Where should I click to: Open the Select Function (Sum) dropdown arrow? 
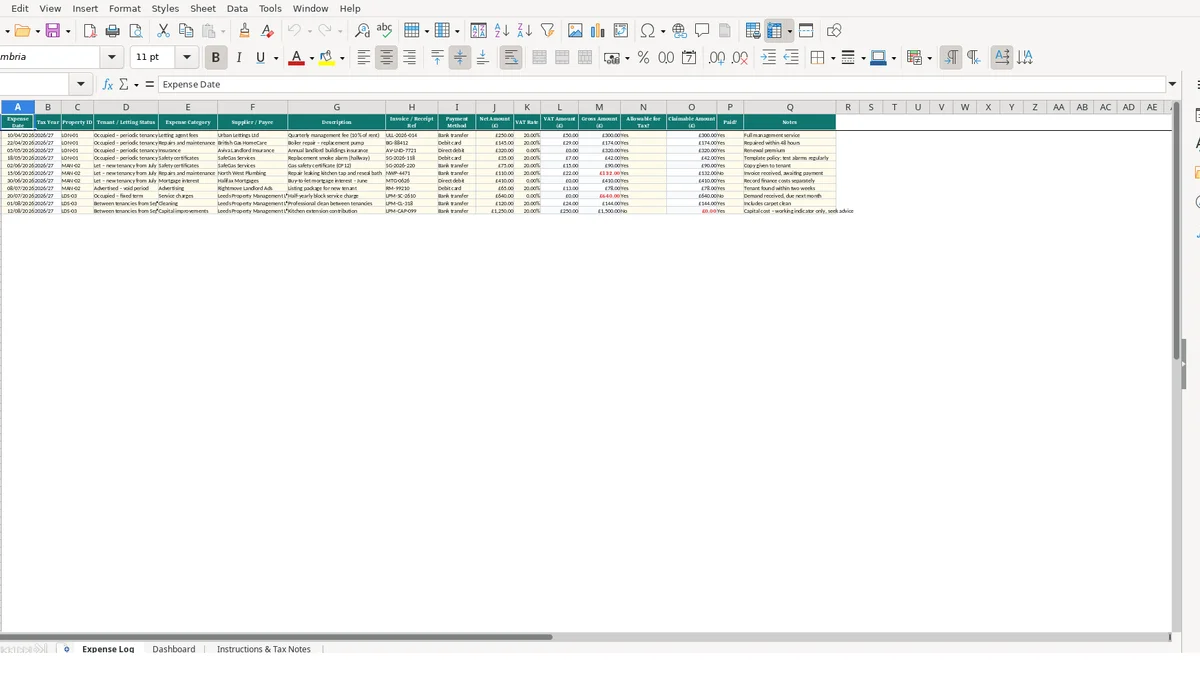tap(136, 85)
